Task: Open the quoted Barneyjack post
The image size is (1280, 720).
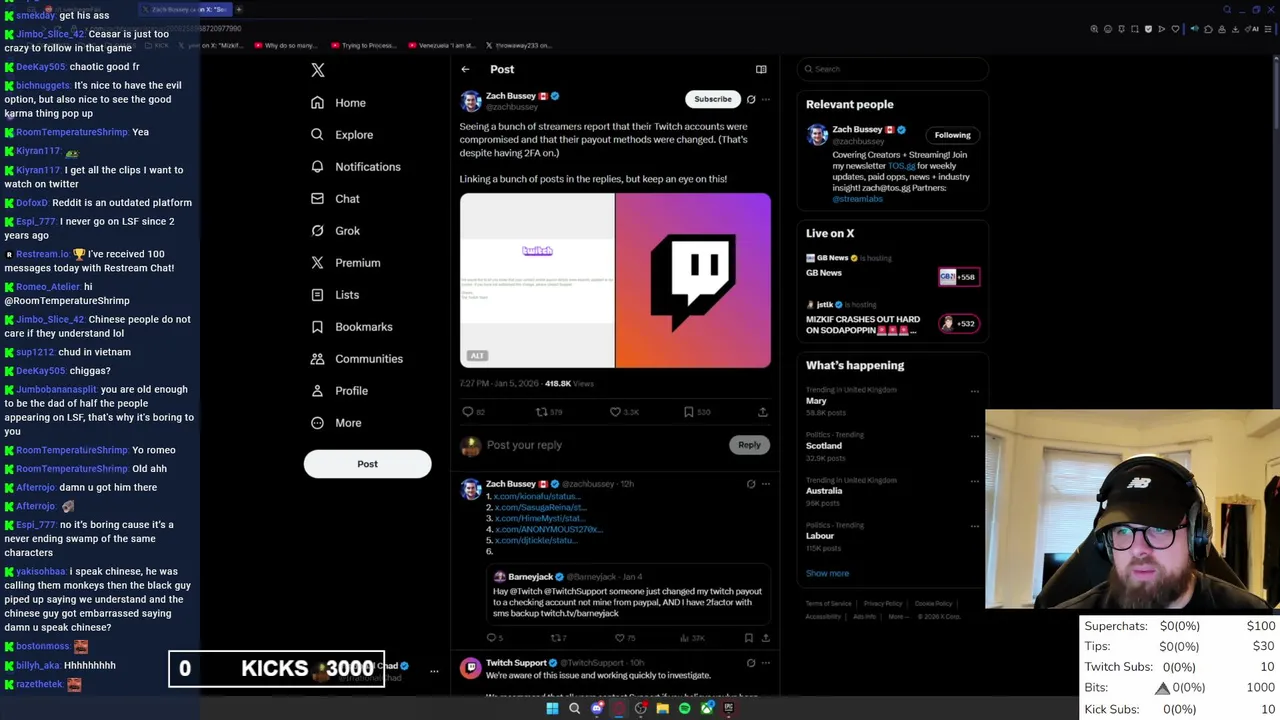Action: pos(628,595)
